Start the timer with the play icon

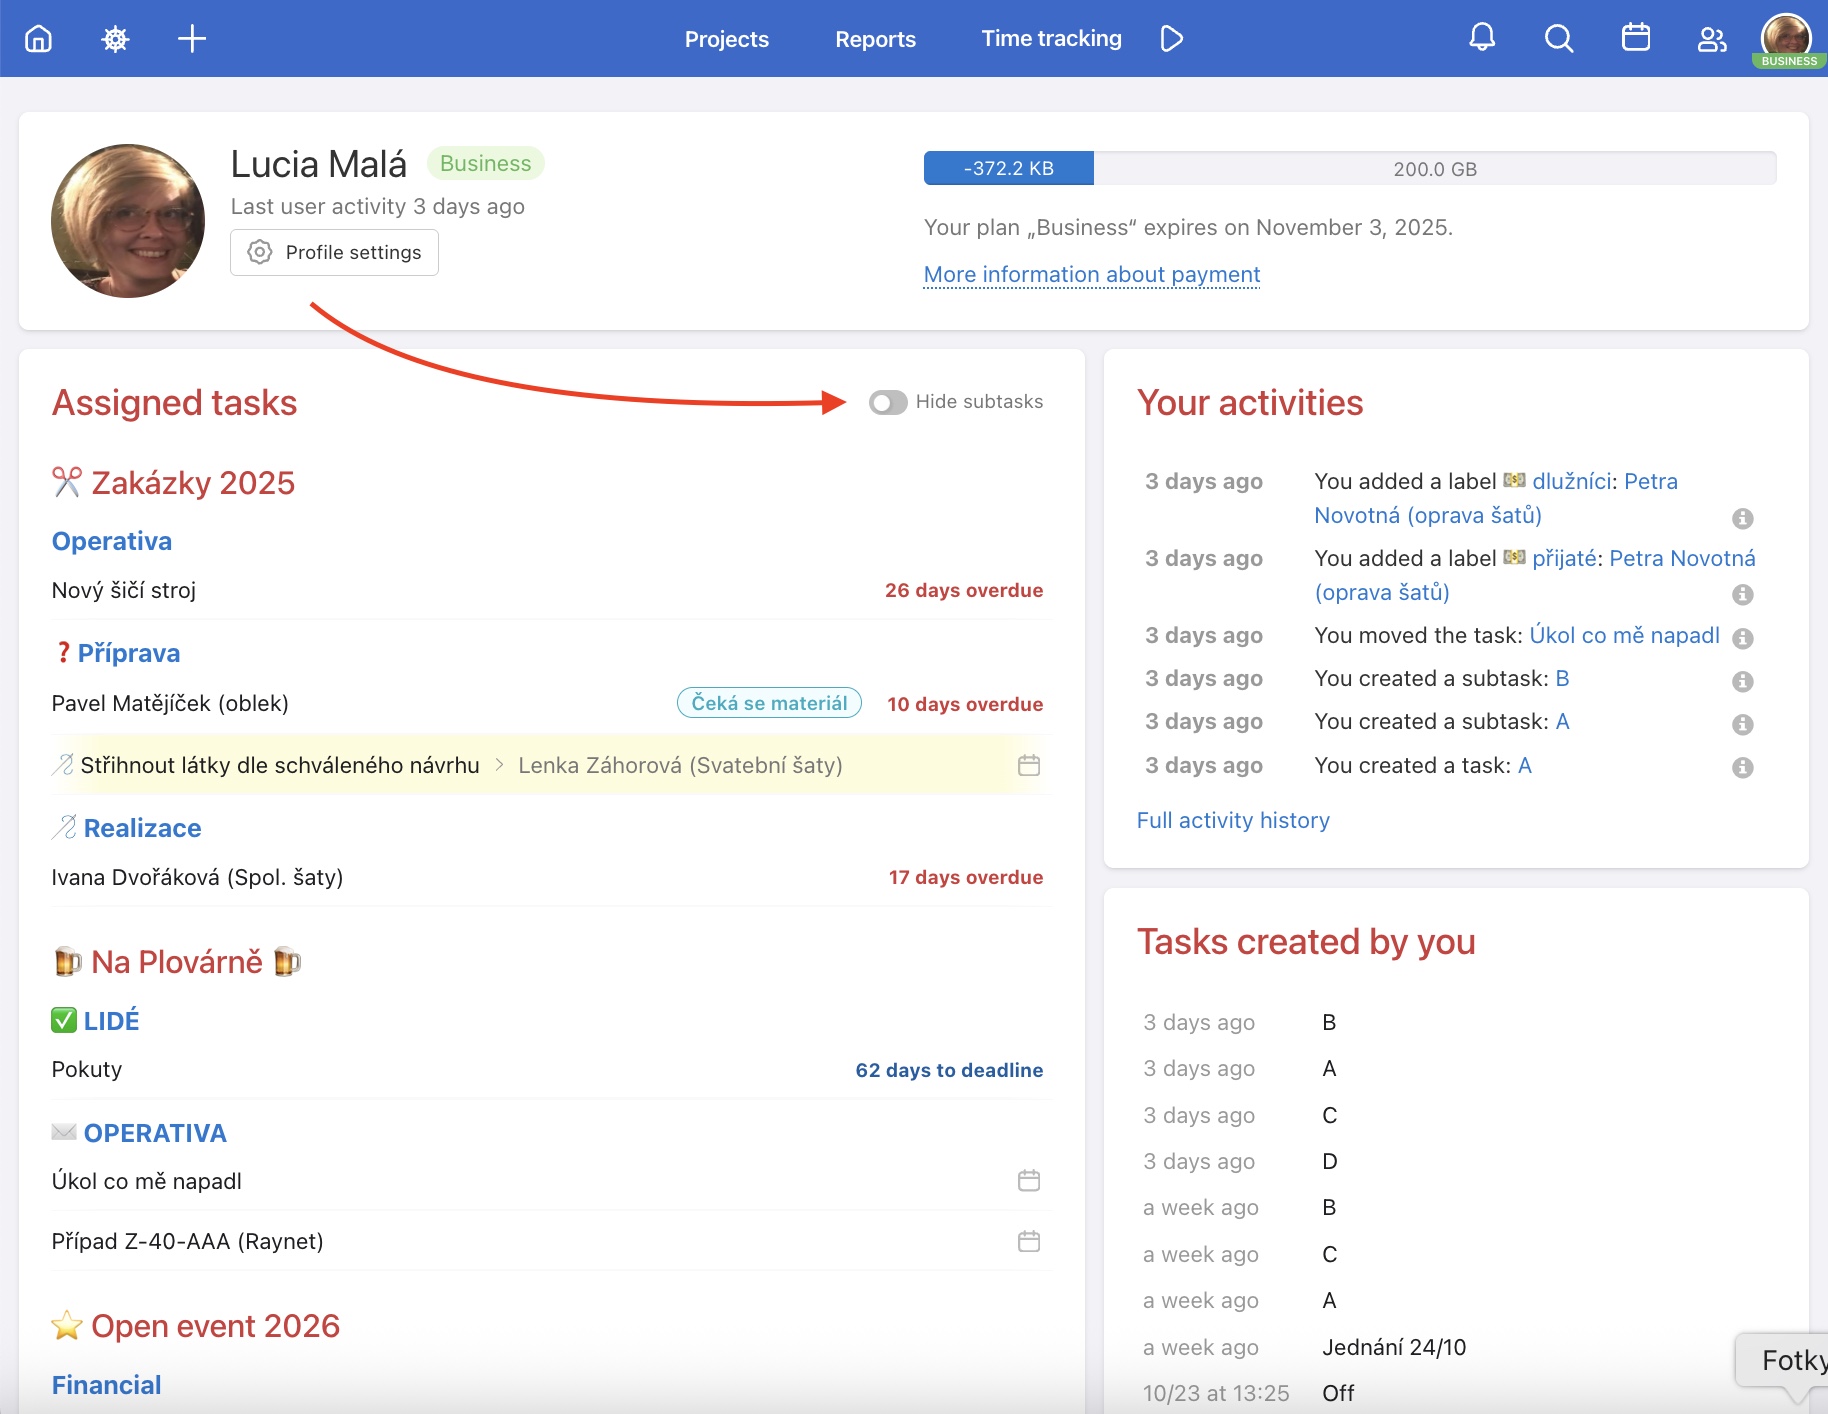pos(1170,38)
